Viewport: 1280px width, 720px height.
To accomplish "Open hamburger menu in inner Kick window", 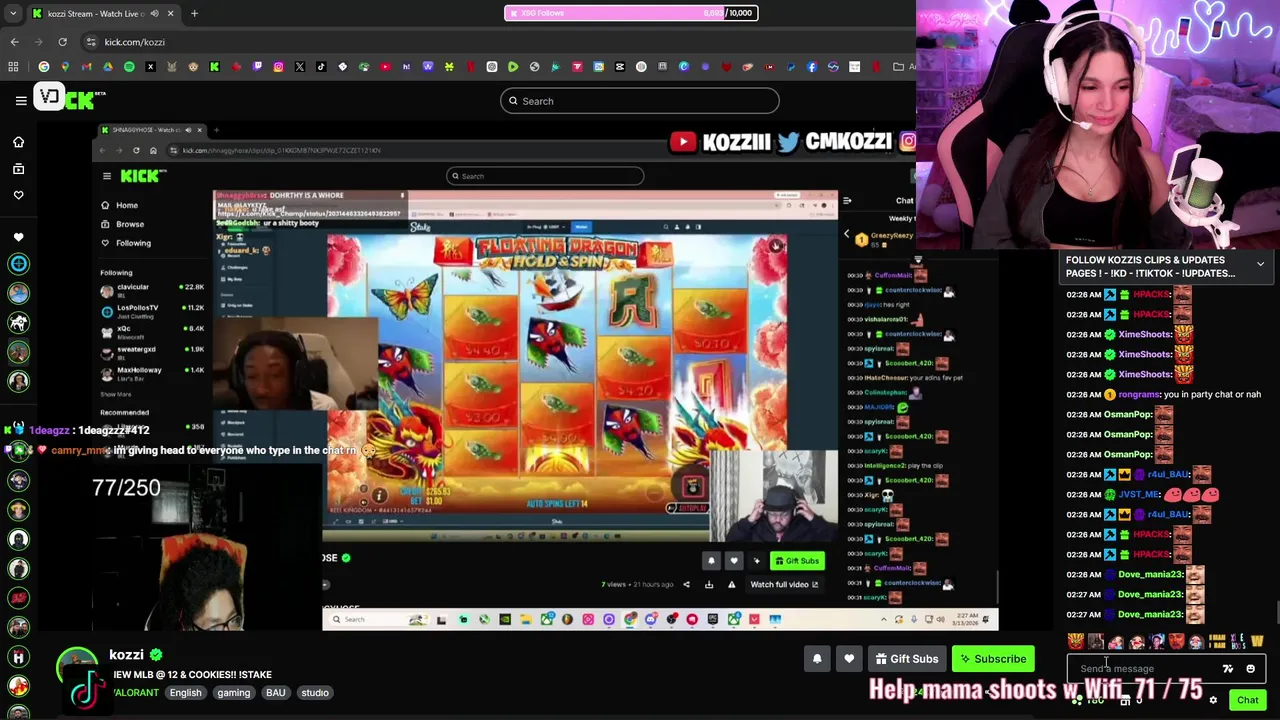I will [107, 176].
